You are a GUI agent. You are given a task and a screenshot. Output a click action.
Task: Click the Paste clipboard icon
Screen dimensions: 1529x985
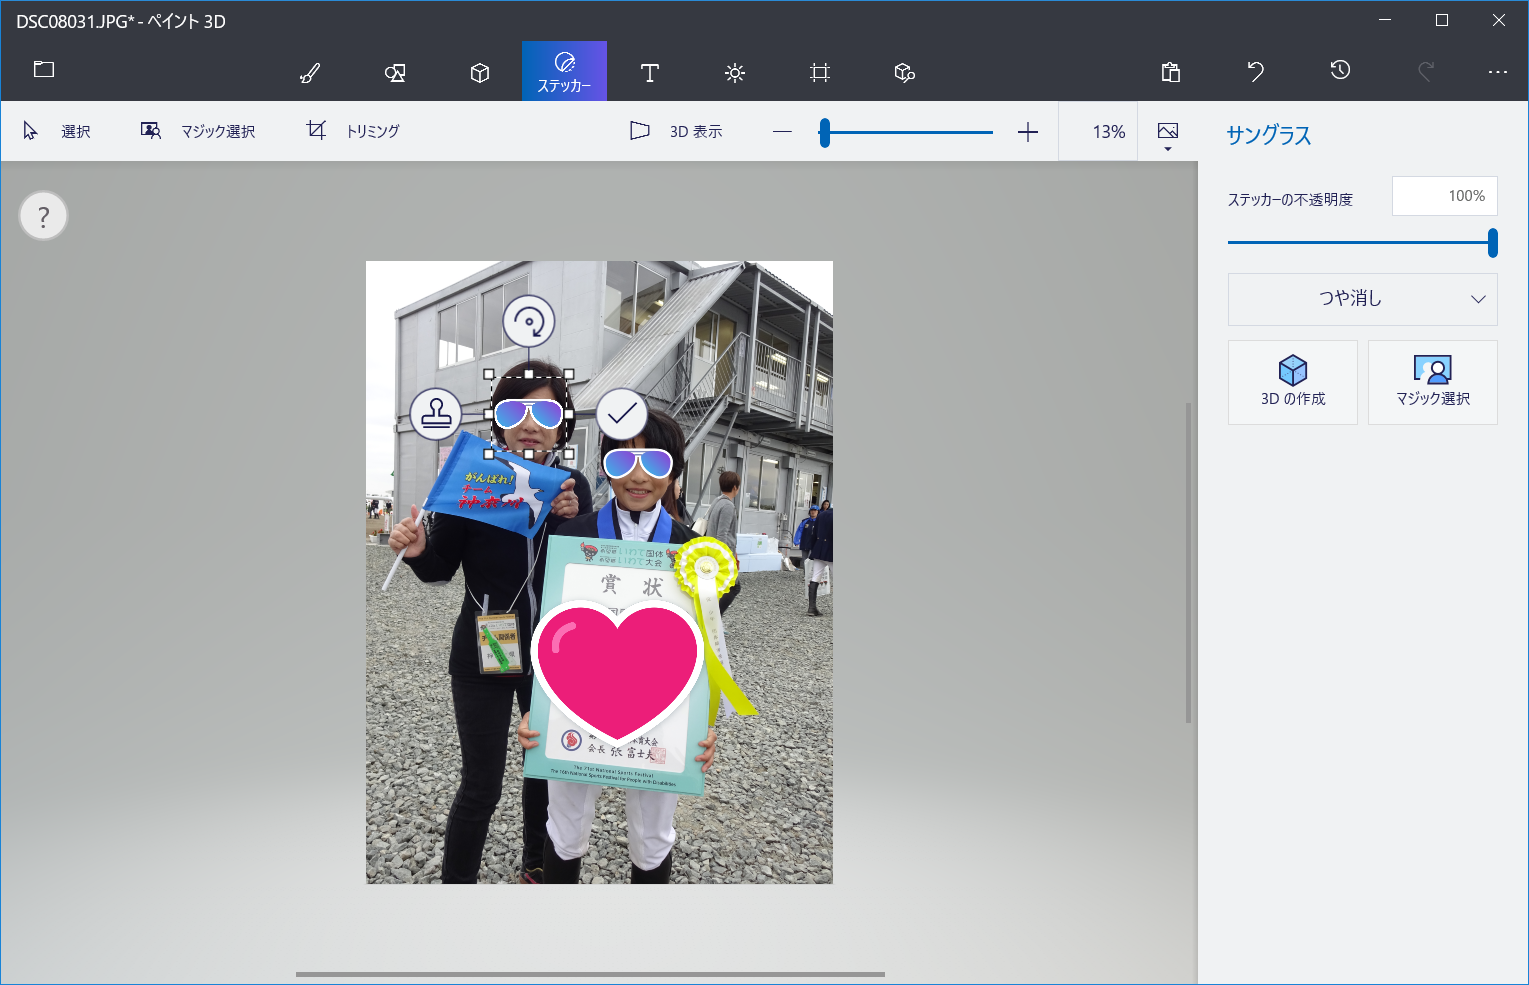tap(1171, 72)
